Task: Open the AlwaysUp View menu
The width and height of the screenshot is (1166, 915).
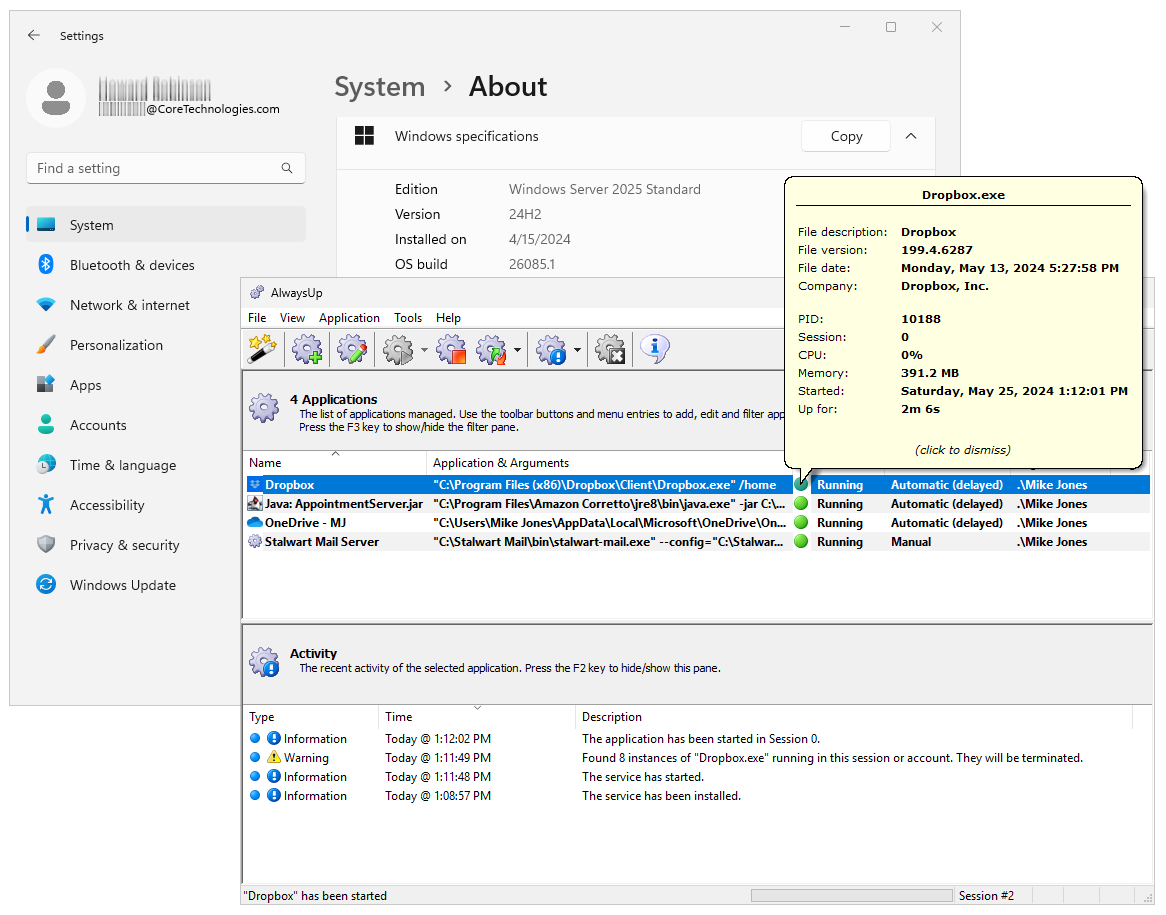Action: click(x=292, y=318)
